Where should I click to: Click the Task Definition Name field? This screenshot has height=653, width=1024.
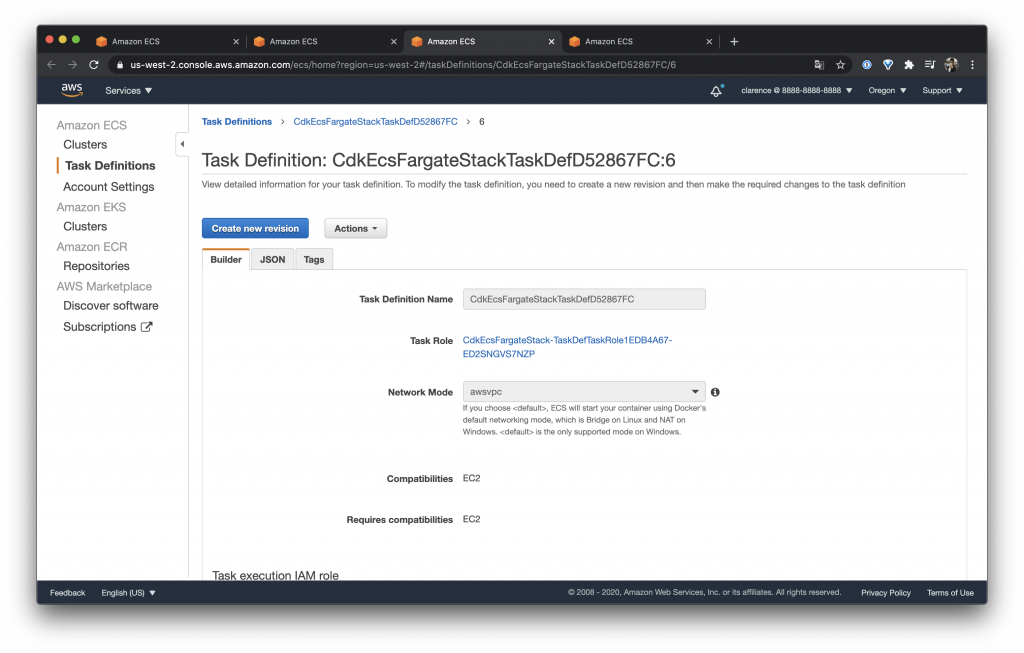point(584,299)
